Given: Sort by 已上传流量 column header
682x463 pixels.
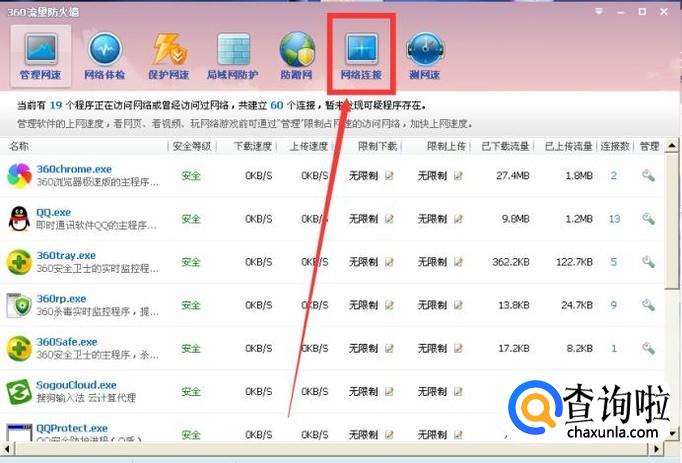Looking at the screenshot, I should [568, 146].
